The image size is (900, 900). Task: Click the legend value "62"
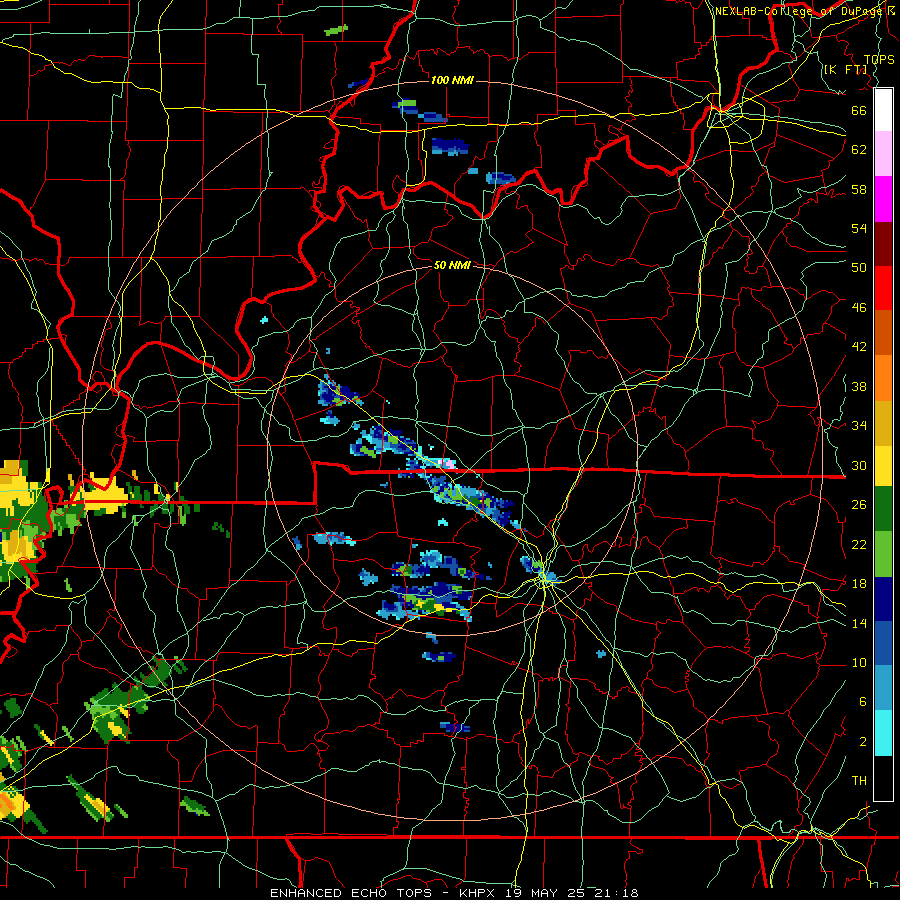pos(859,150)
